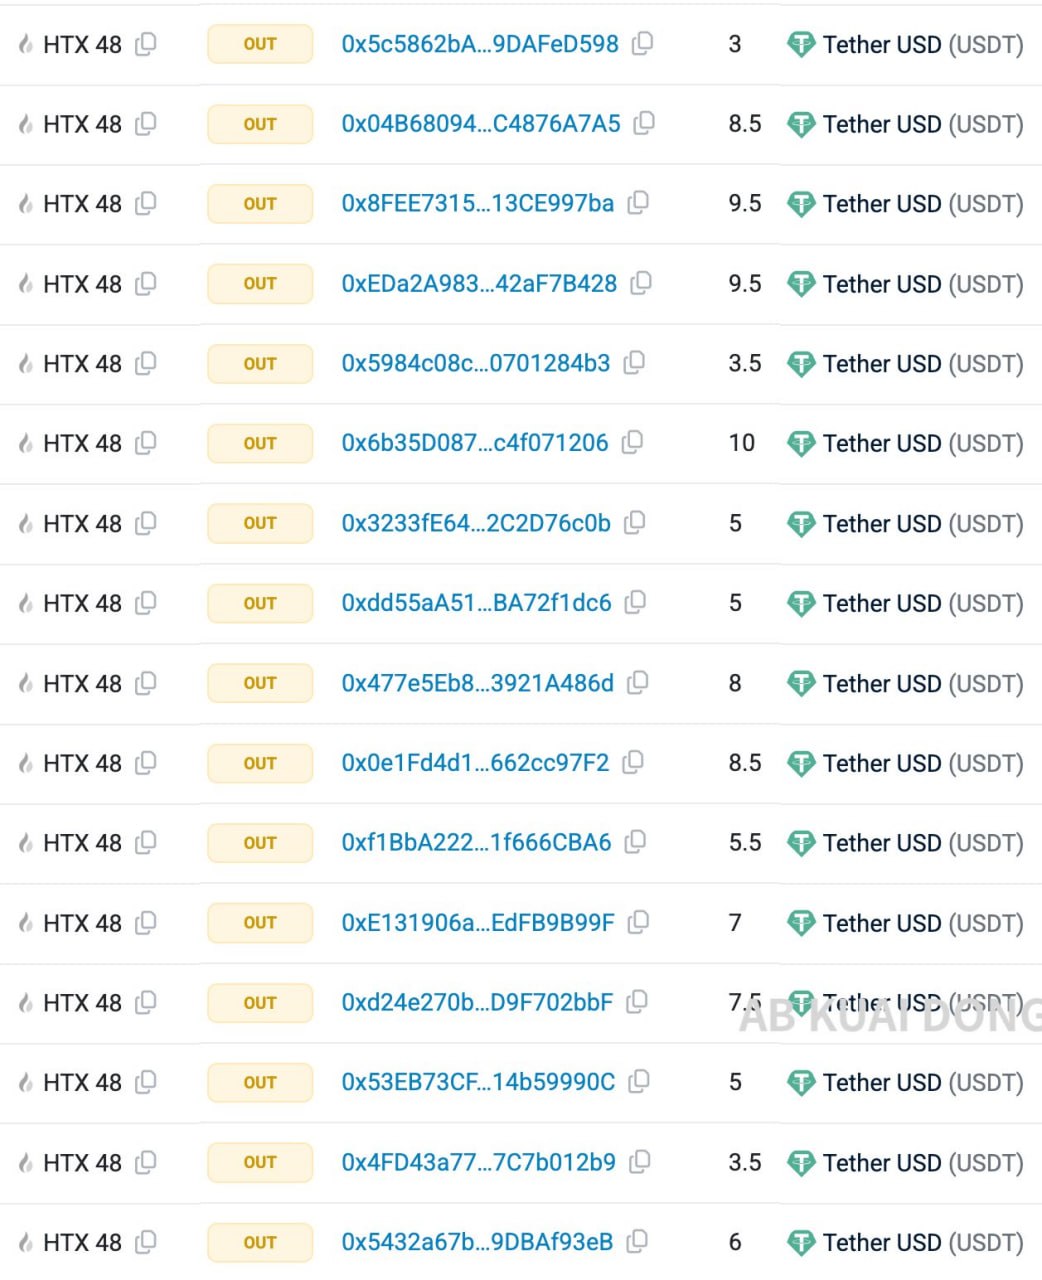Image resolution: width=1042 pixels, height=1280 pixels.
Task: Copy address 0x5c5862bA...9DAFeD598
Action: click(643, 43)
